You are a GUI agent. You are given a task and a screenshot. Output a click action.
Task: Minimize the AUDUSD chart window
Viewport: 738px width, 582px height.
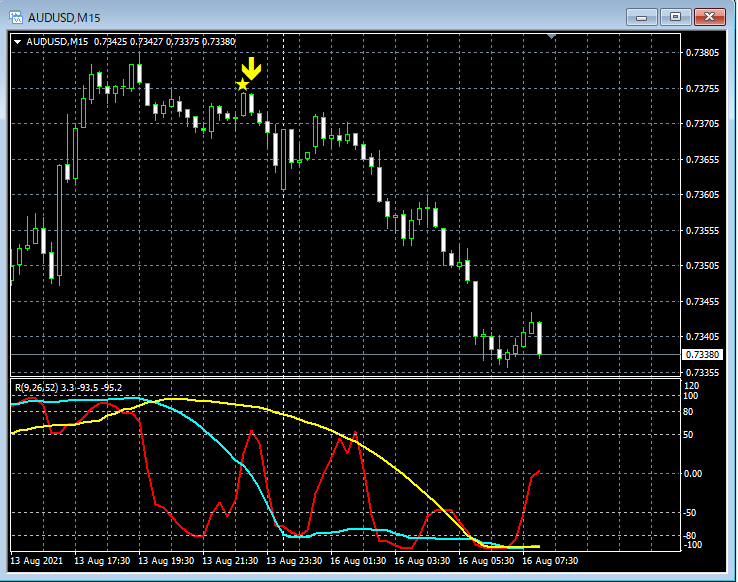(x=642, y=17)
